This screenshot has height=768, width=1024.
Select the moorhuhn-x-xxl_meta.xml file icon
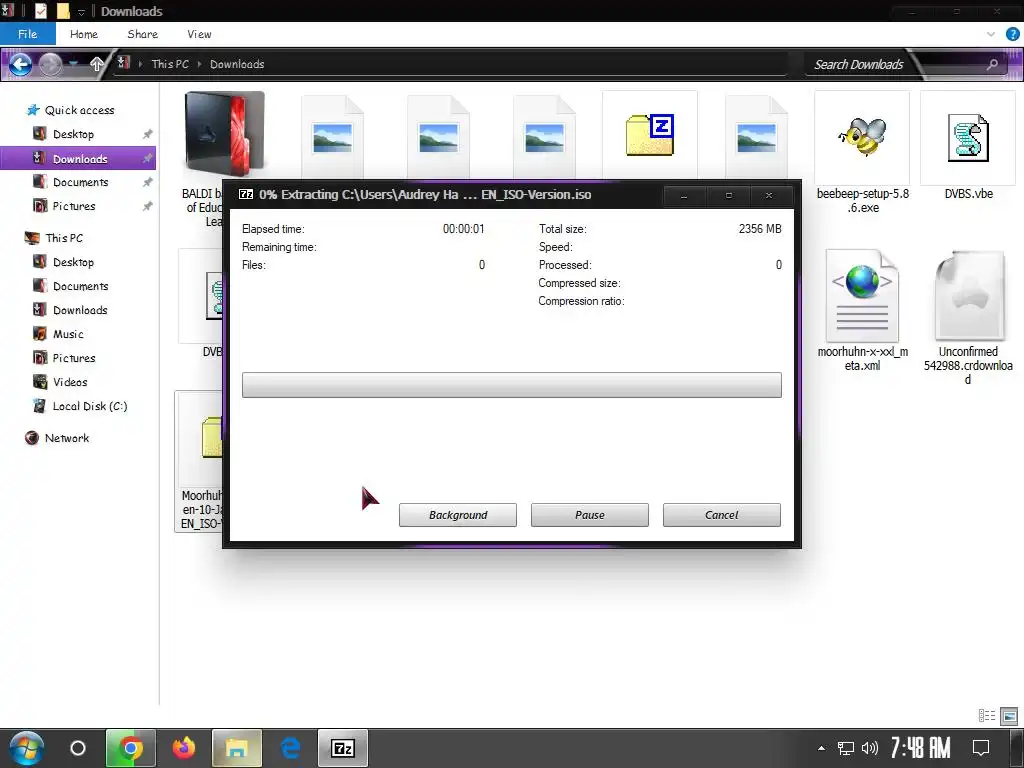tap(862, 296)
